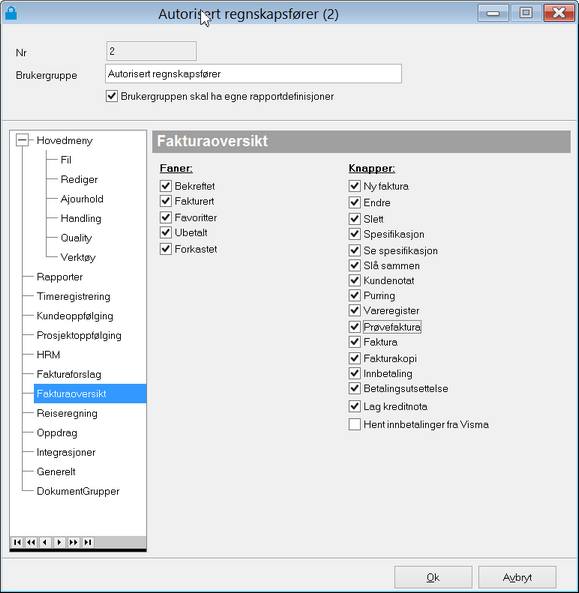Select Handling in the tree
The width and height of the screenshot is (579, 593).
(81, 218)
